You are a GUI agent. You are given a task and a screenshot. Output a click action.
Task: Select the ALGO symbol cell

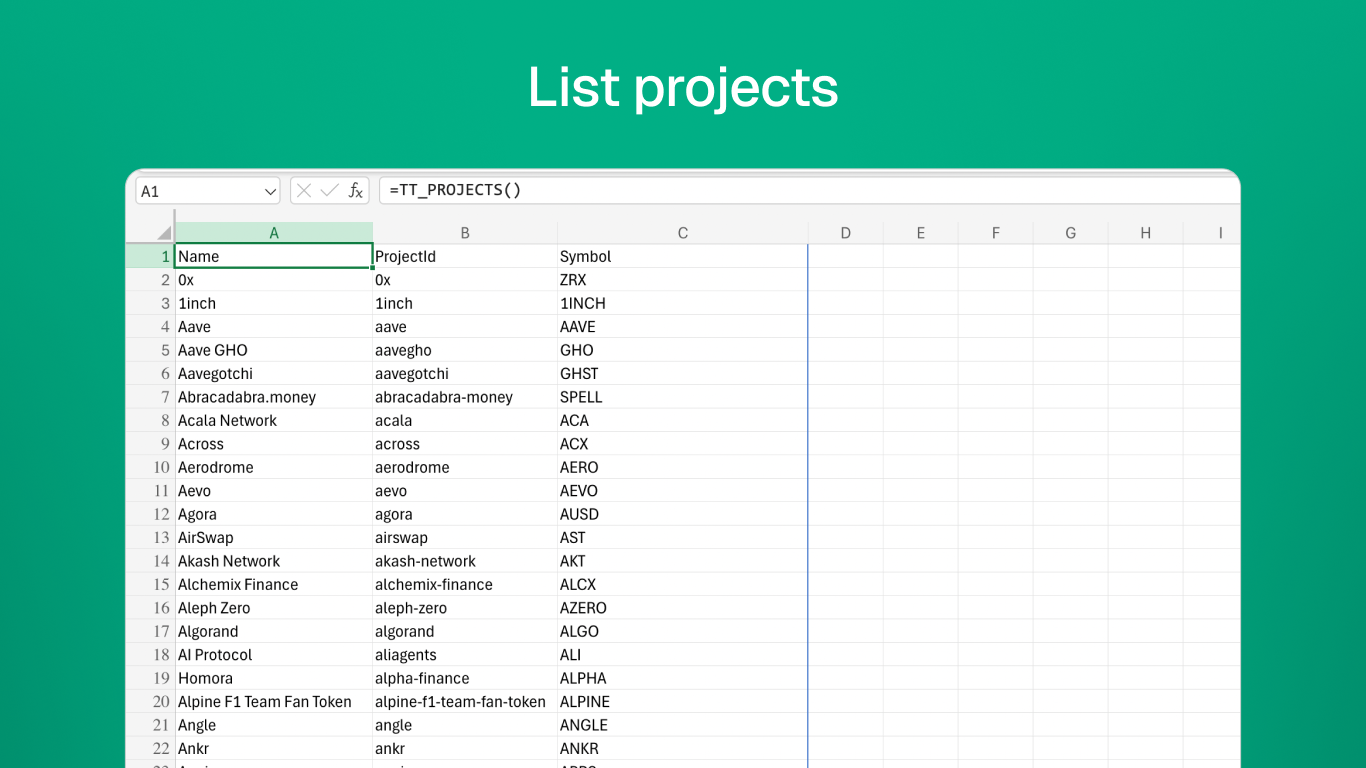click(x=683, y=631)
